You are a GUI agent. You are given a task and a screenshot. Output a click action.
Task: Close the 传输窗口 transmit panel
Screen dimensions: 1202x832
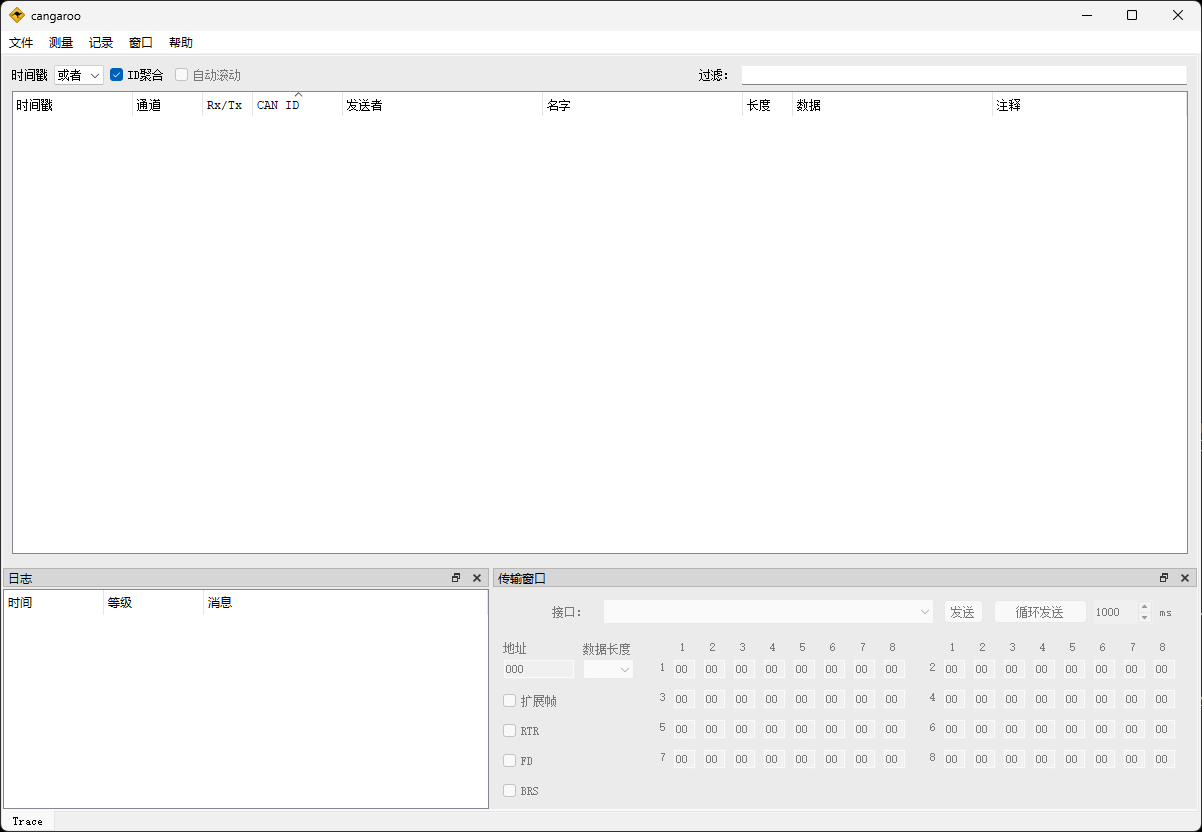1184,577
